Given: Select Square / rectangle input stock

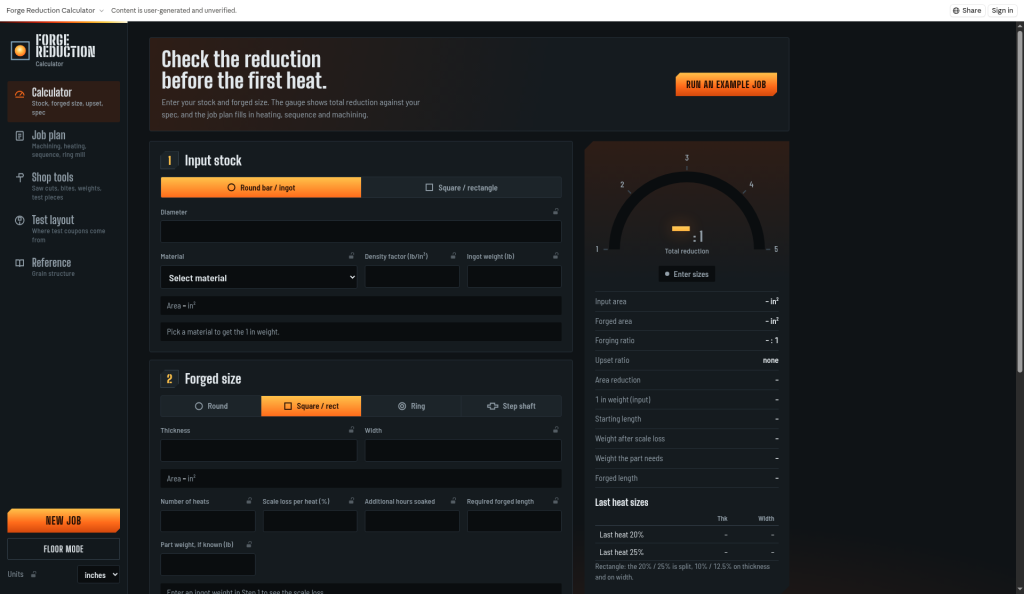Looking at the screenshot, I should [x=462, y=187].
